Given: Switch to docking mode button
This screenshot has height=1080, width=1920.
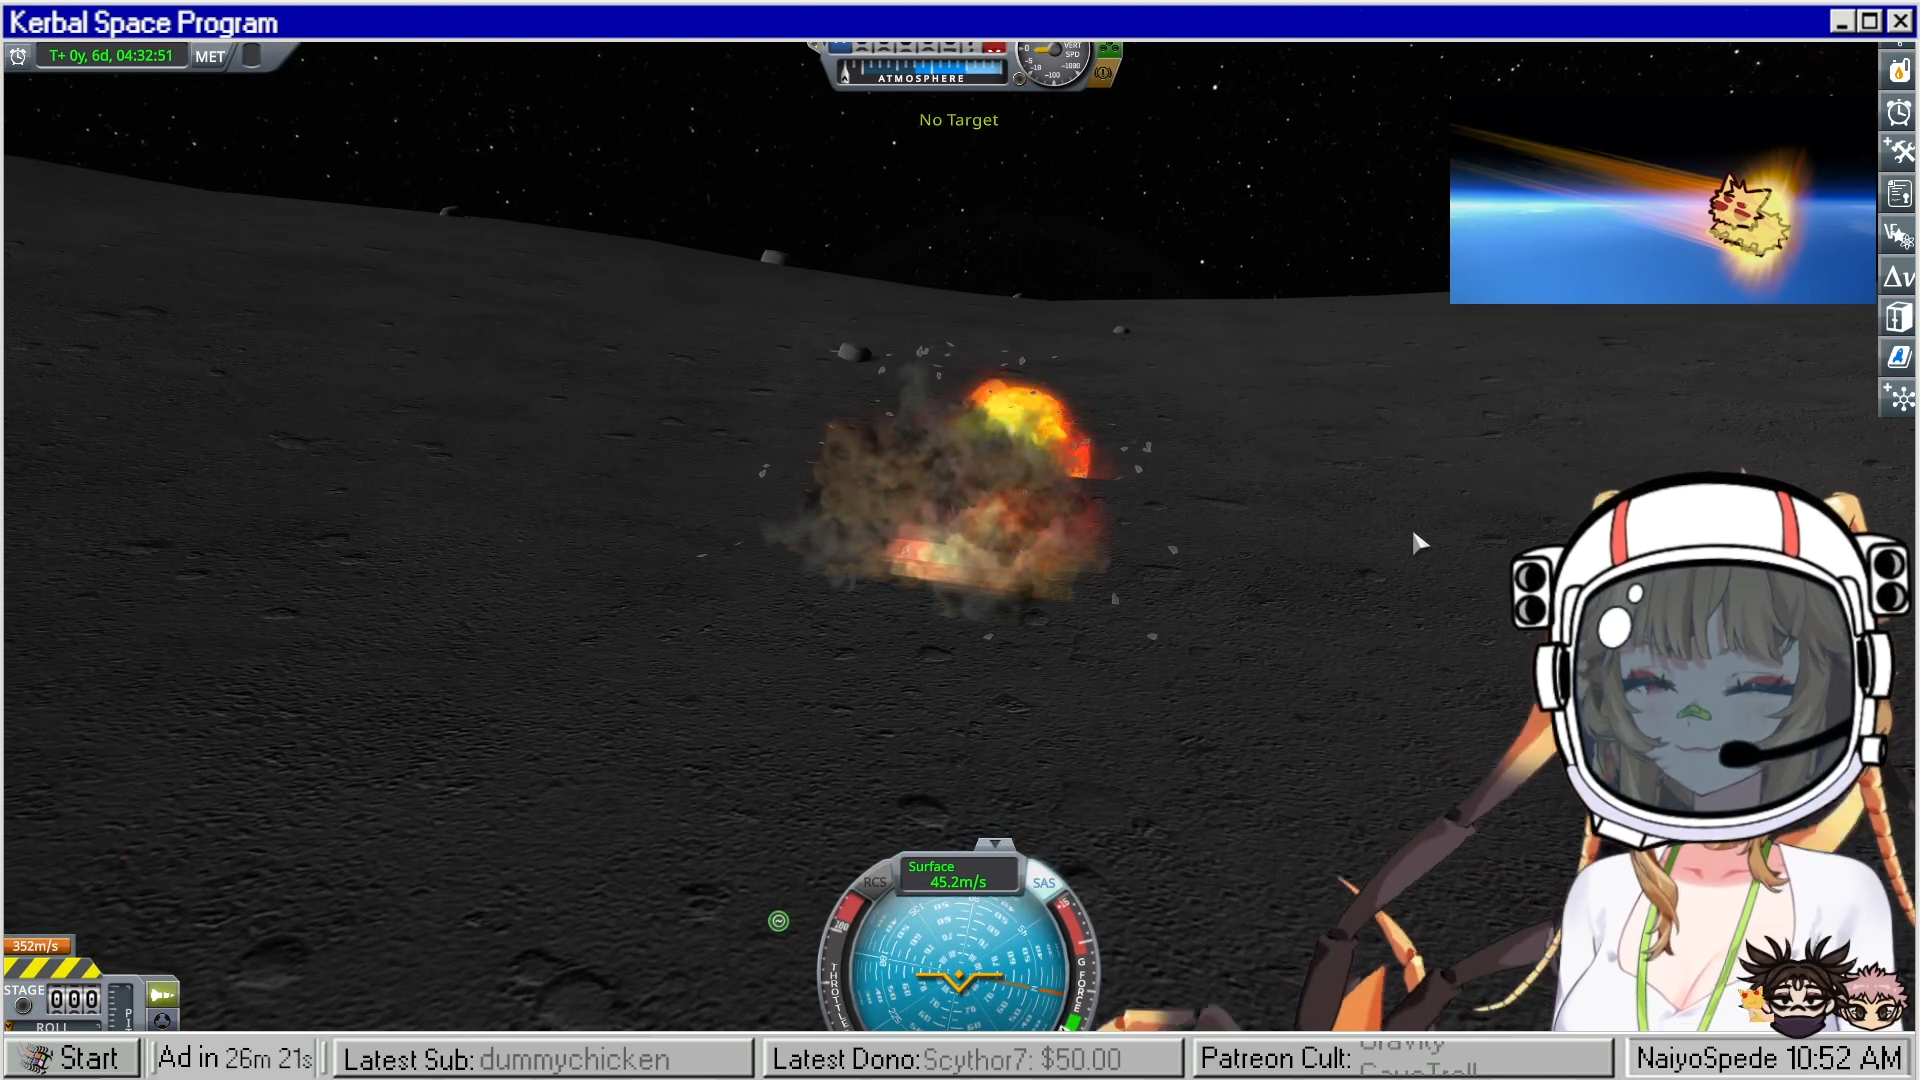Looking at the screenshot, I should coord(162,1020).
